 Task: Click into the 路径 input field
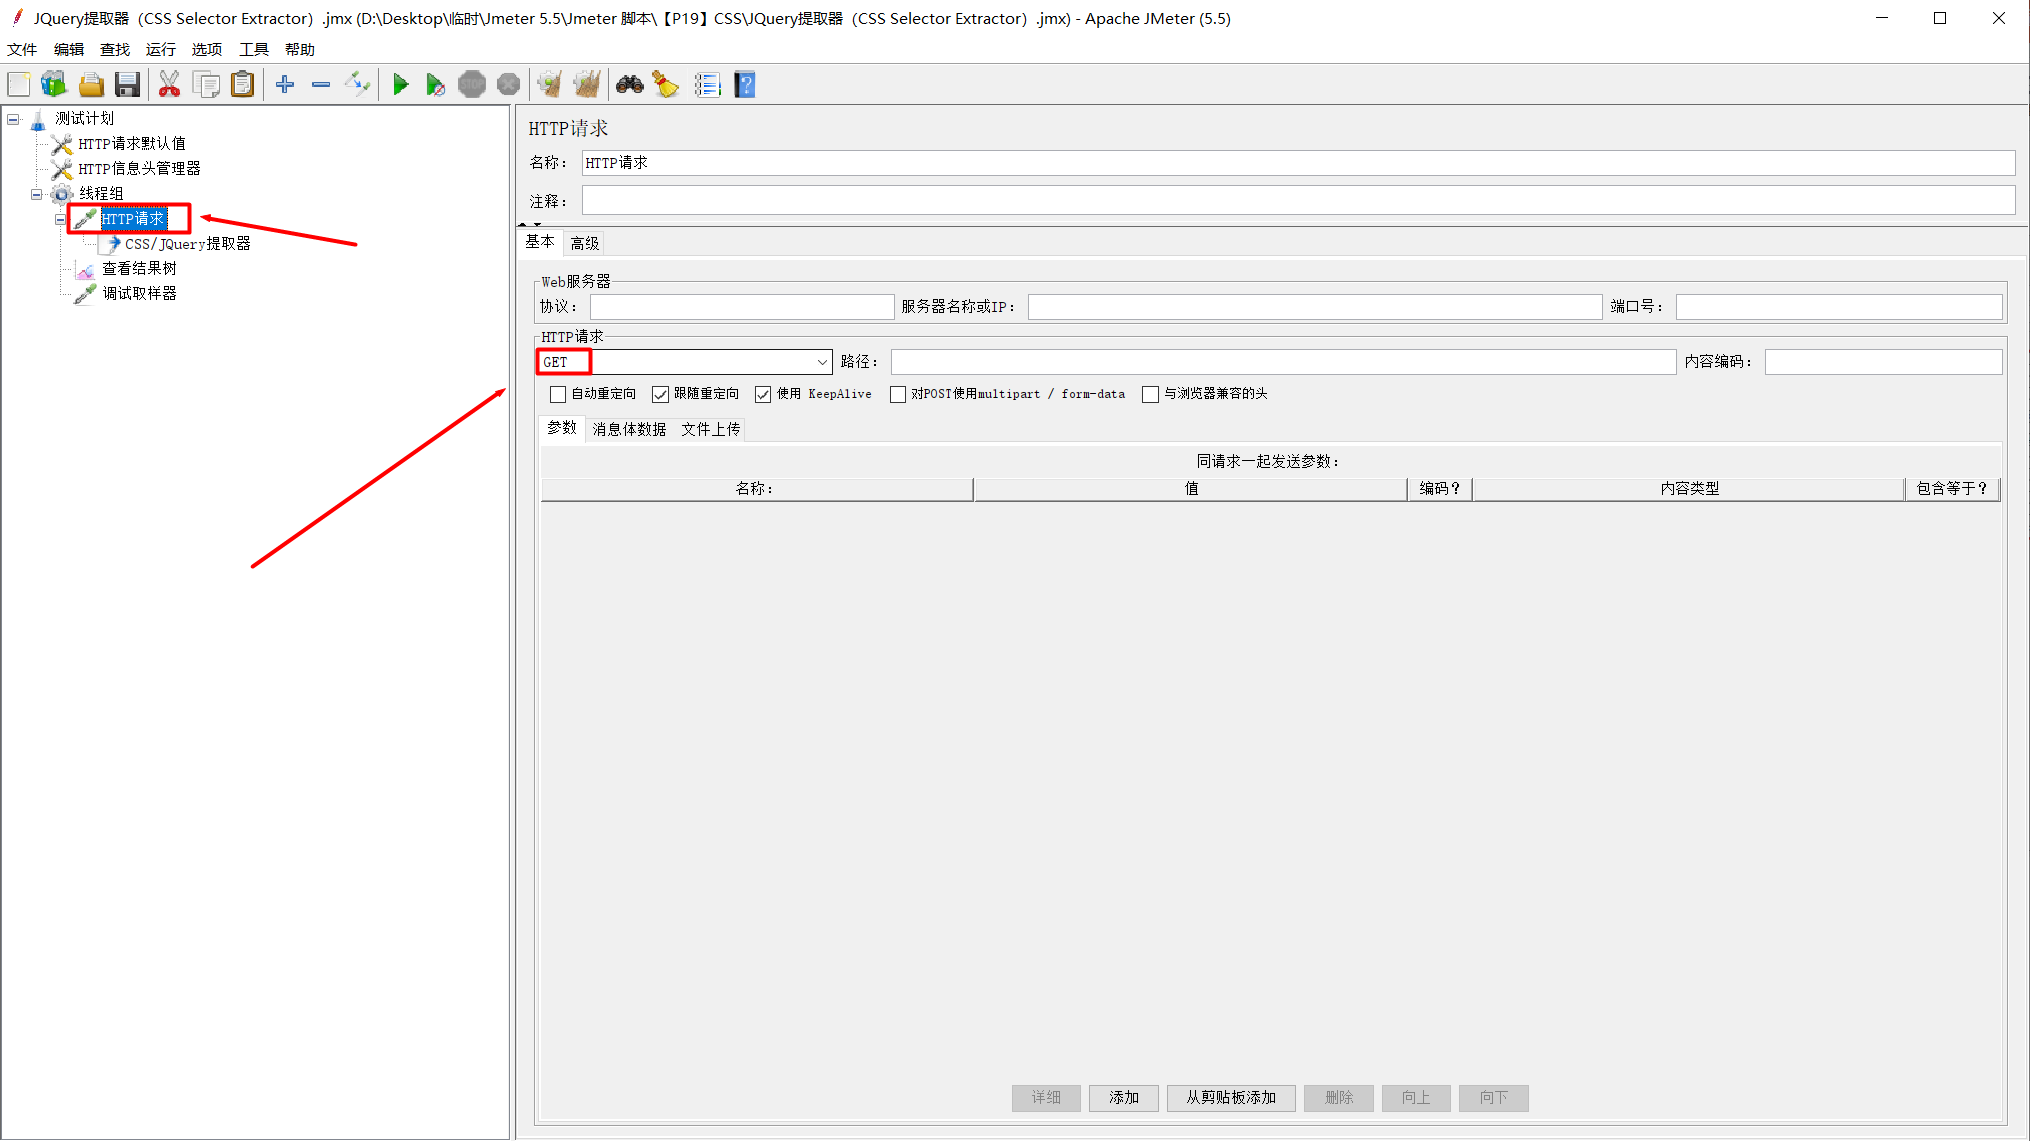tap(1283, 362)
